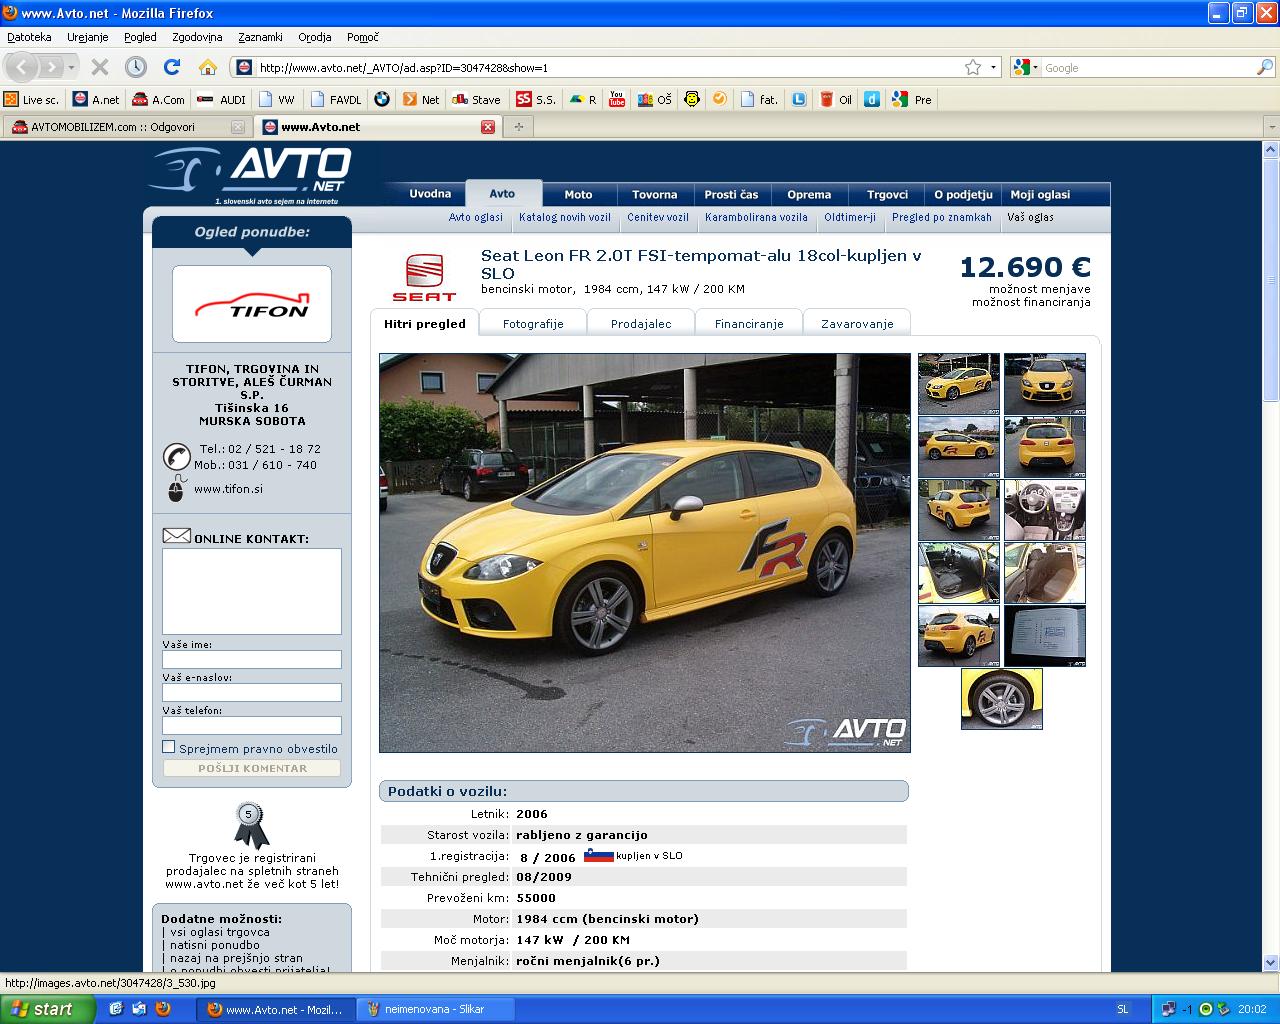
Task: Open the wheel rim thumbnail photo
Action: tap(1002, 699)
